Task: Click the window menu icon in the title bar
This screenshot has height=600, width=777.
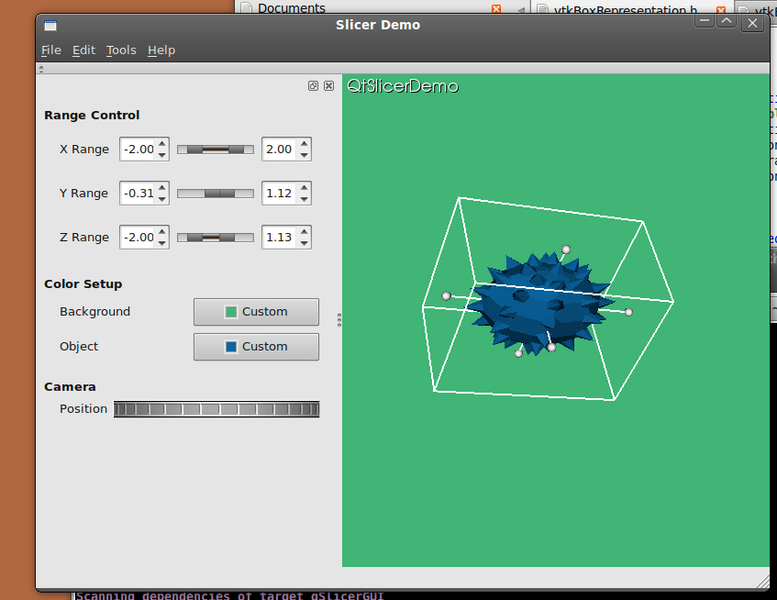Action: tap(51, 25)
